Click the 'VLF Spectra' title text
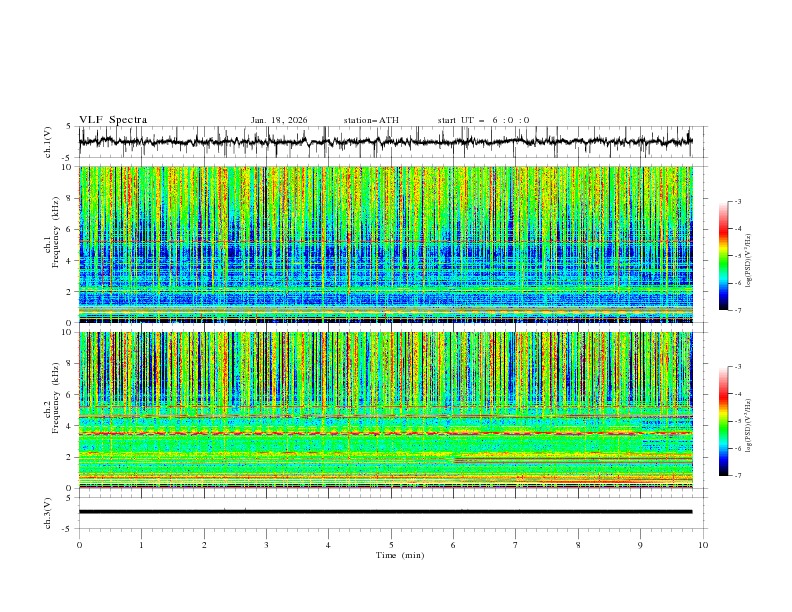Viewport: 792px width, 612px height. tap(113, 120)
